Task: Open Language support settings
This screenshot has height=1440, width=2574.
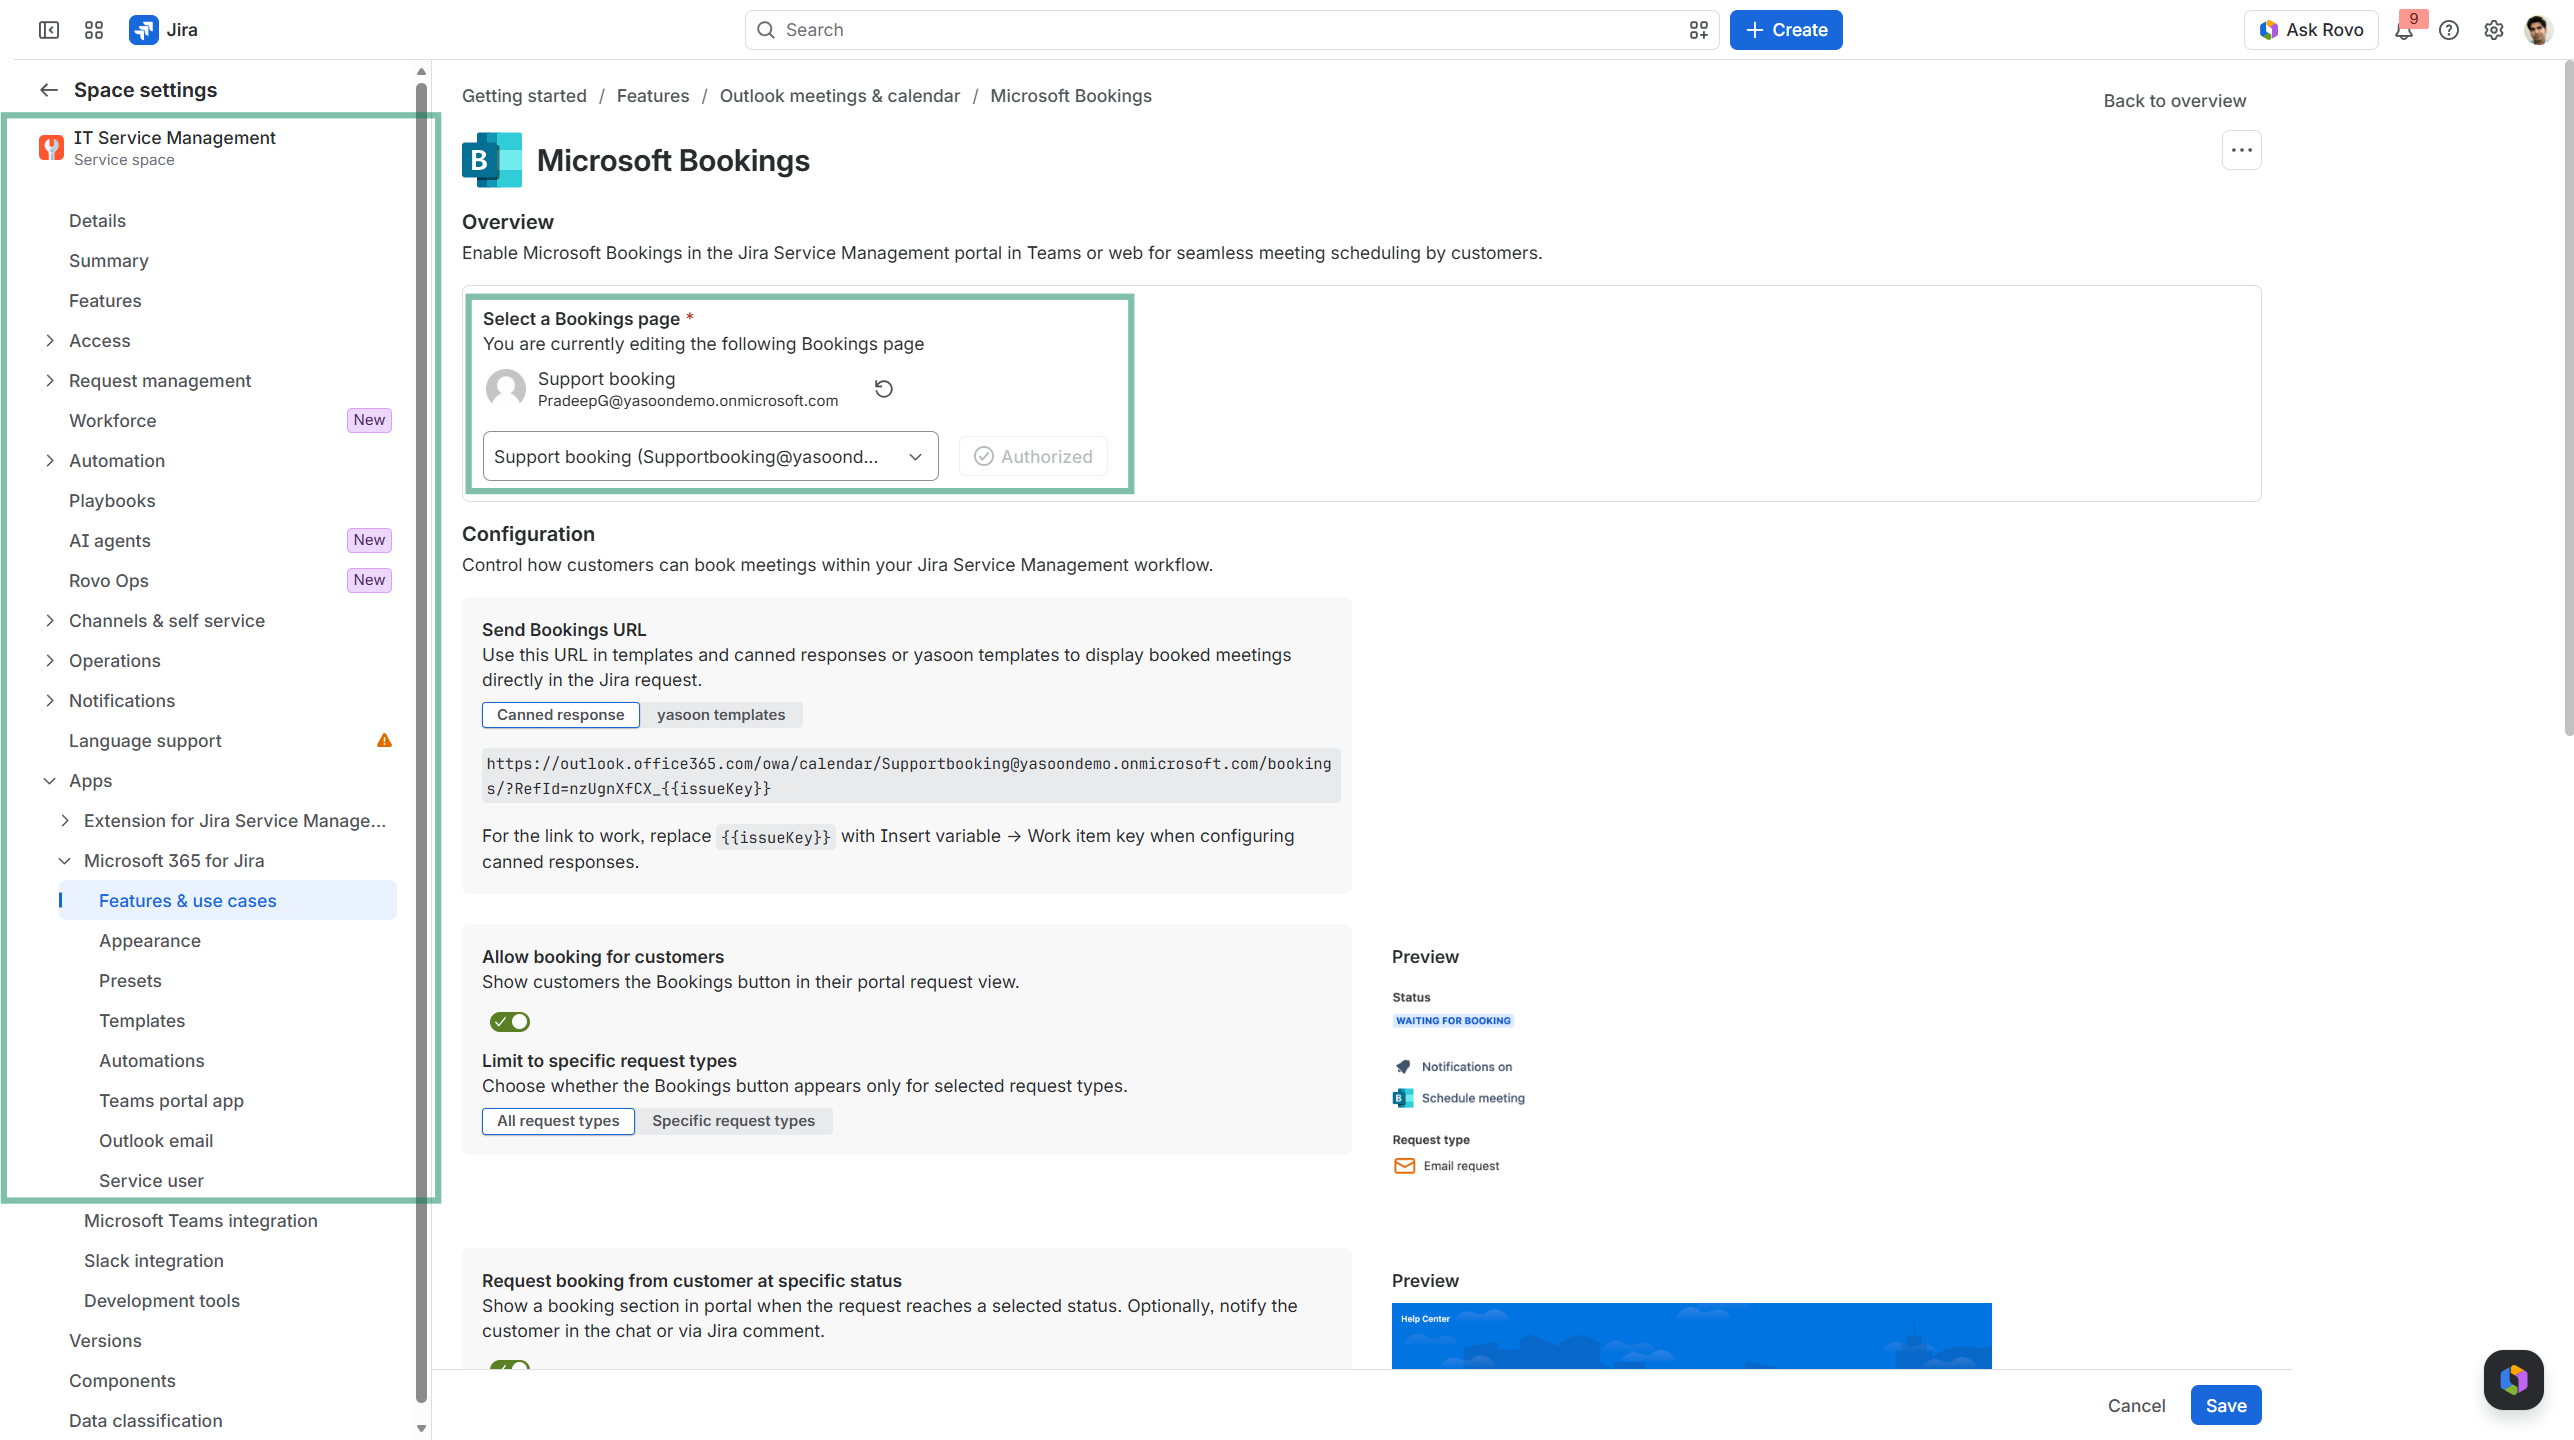Action: click(x=145, y=741)
